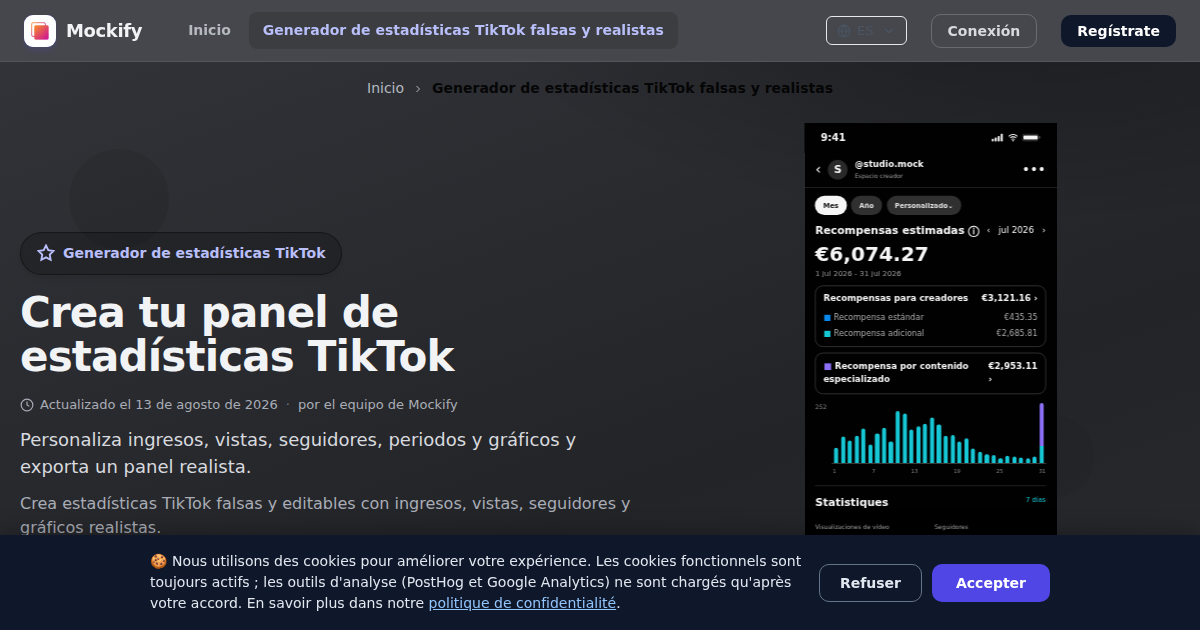
Task: Click the S avatar in phone mockup
Action: pos(837,169)
